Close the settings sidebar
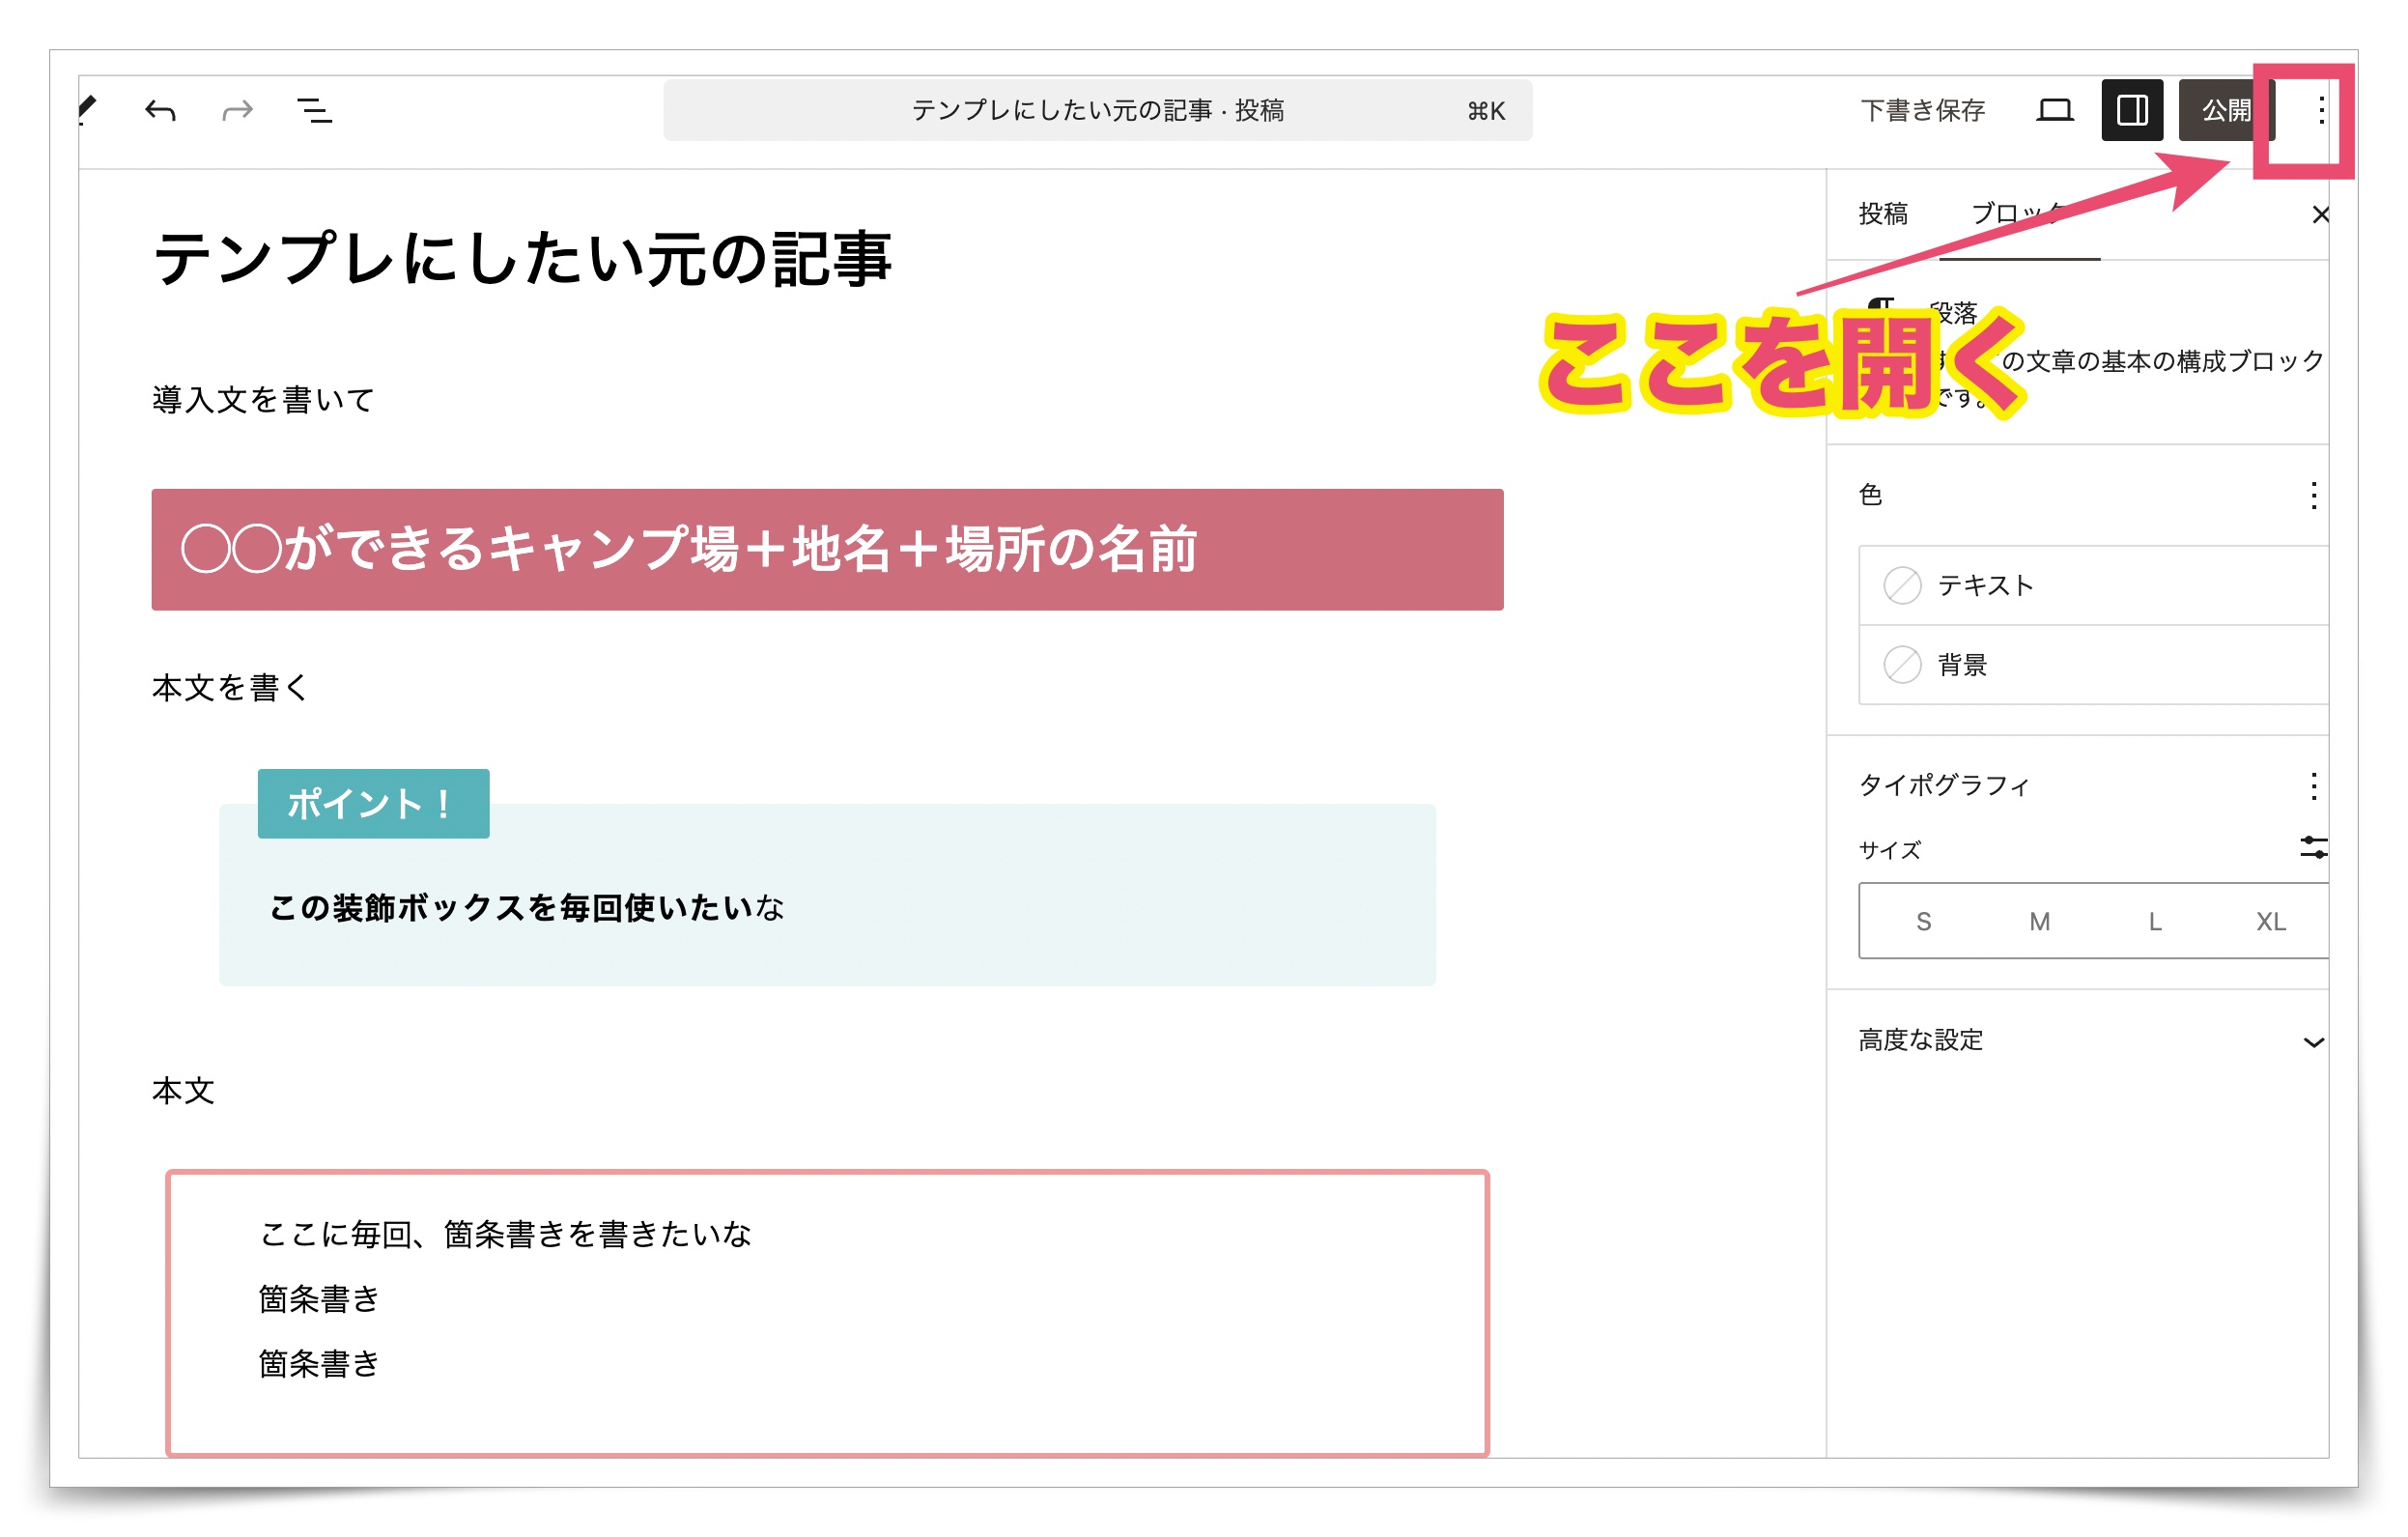2408x1537 pixels. [x=2320, y=215]
